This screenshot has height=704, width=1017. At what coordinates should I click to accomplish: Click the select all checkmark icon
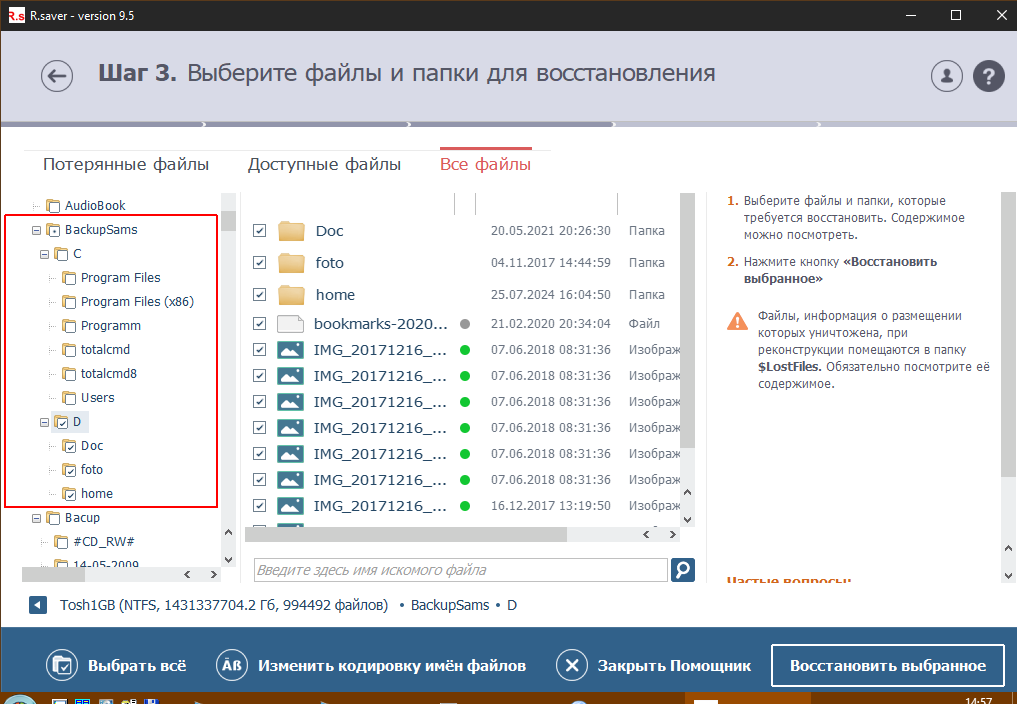62,666
